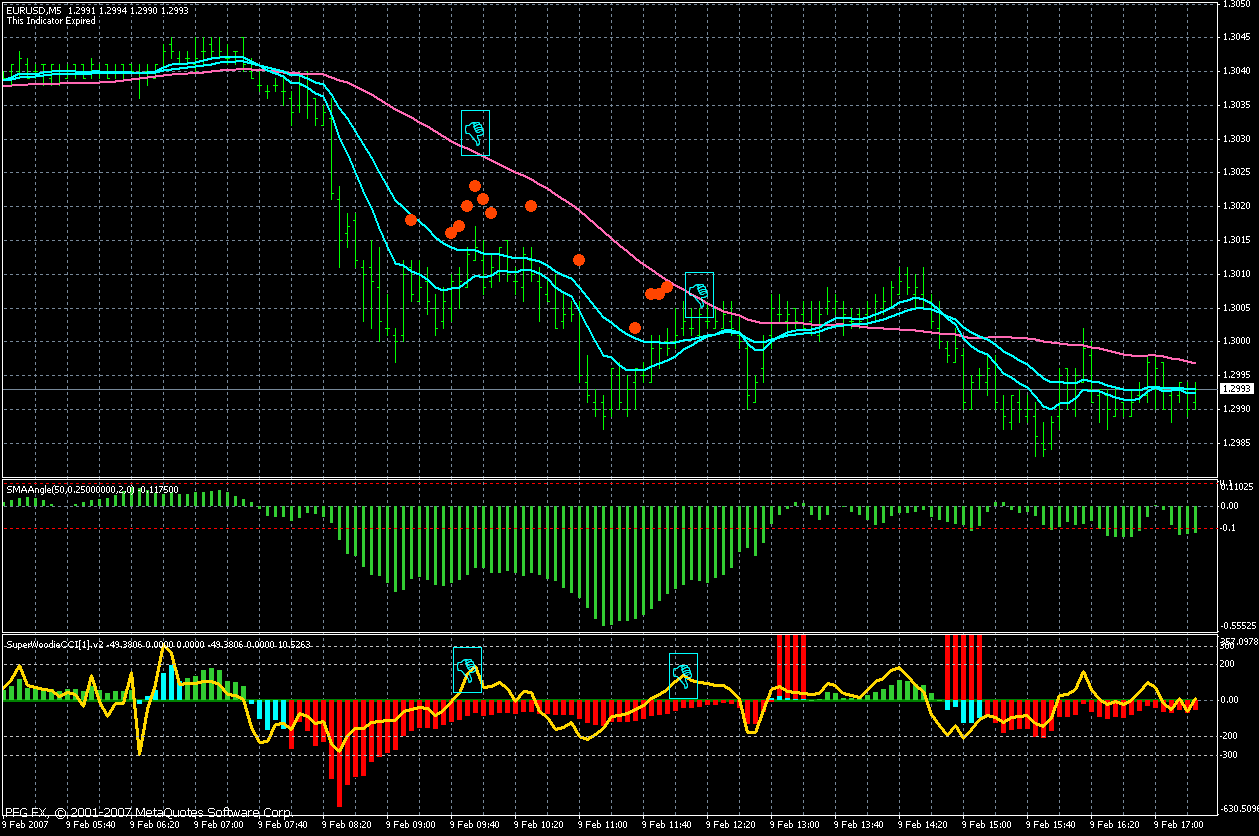1259x836 pixels.
Task: Select the topmost orange dot marker
Action: tap(475, 186)
